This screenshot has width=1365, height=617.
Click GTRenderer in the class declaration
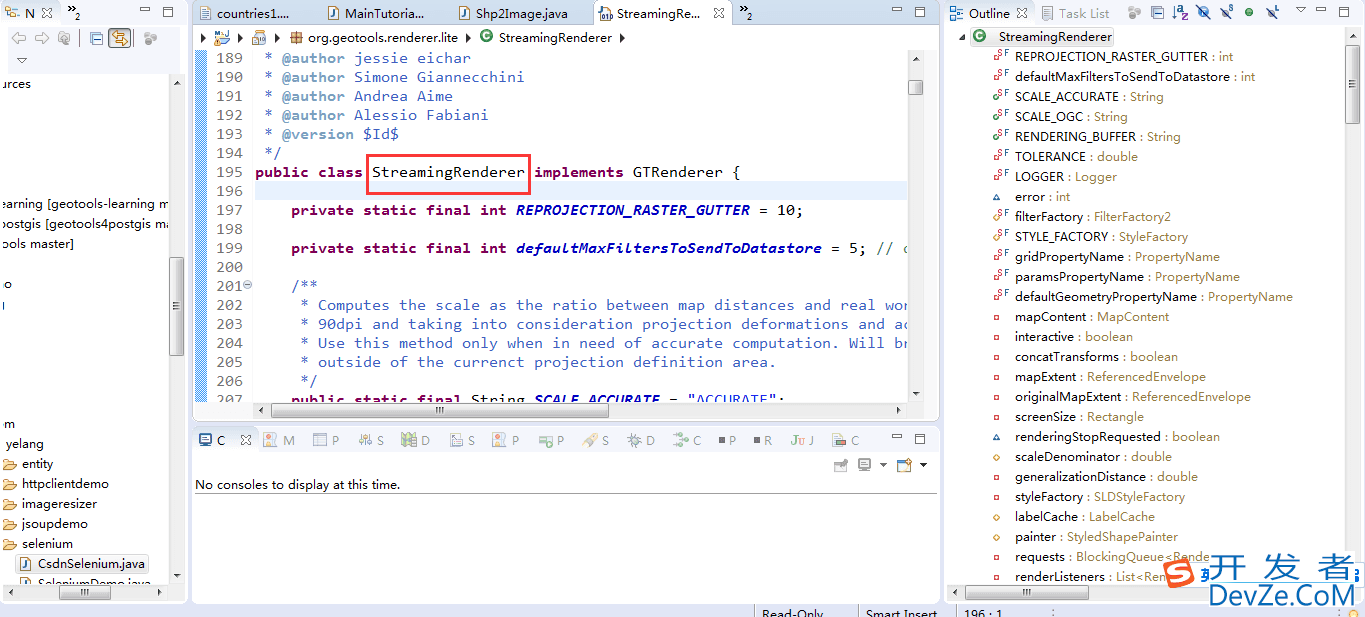pyautogui.click(x=678, y=172)
